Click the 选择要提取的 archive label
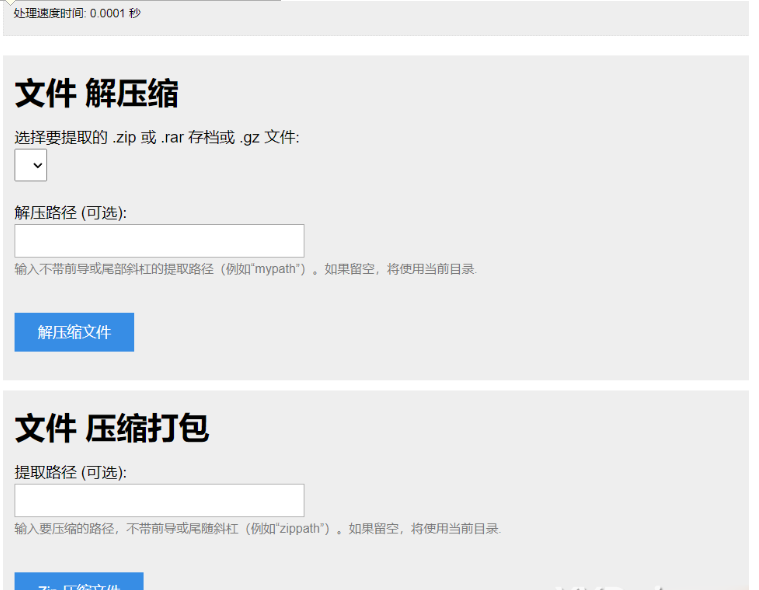759x590 pixels. pyautogui.click(x=157, y=137)
